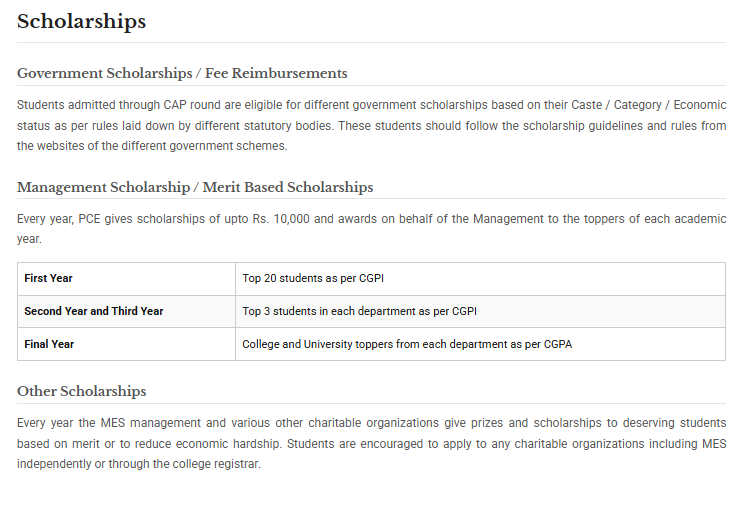Select the Final Year table cell

tap(126, 344)
